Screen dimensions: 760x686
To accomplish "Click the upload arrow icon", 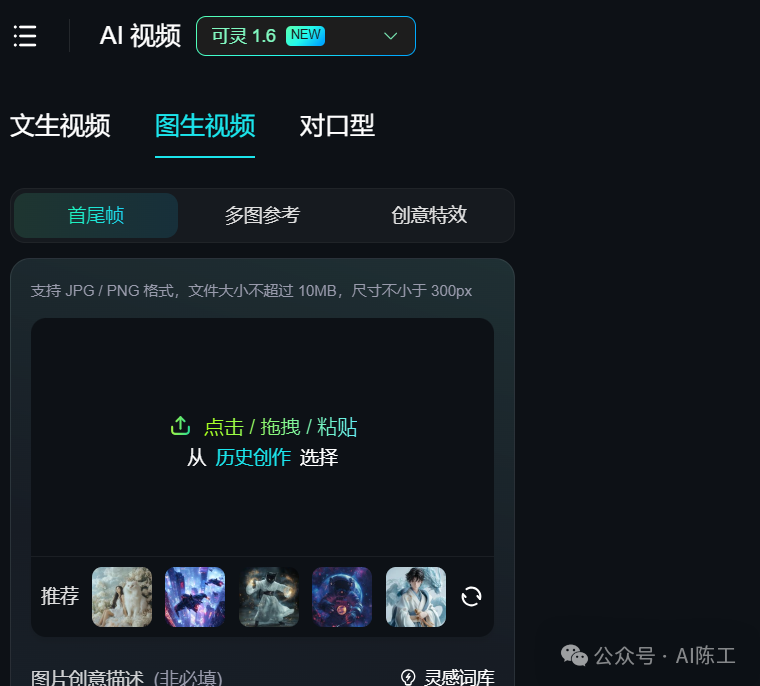I will click(180, 426).
